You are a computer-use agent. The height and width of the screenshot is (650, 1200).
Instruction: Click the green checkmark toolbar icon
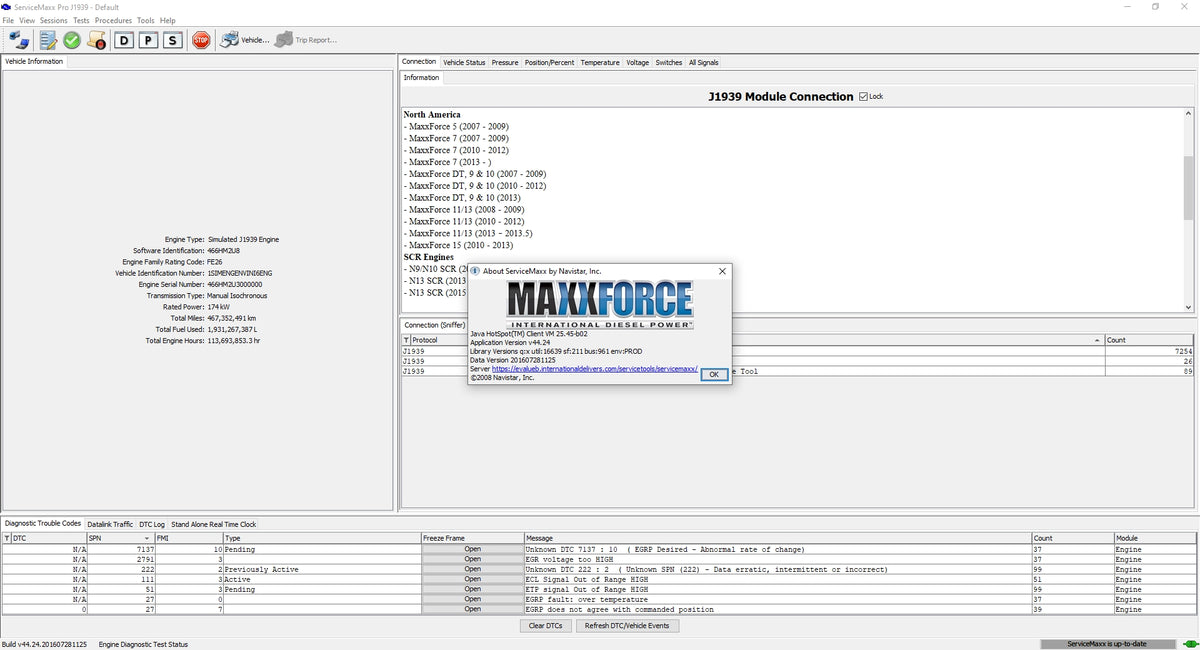point(72,40)
